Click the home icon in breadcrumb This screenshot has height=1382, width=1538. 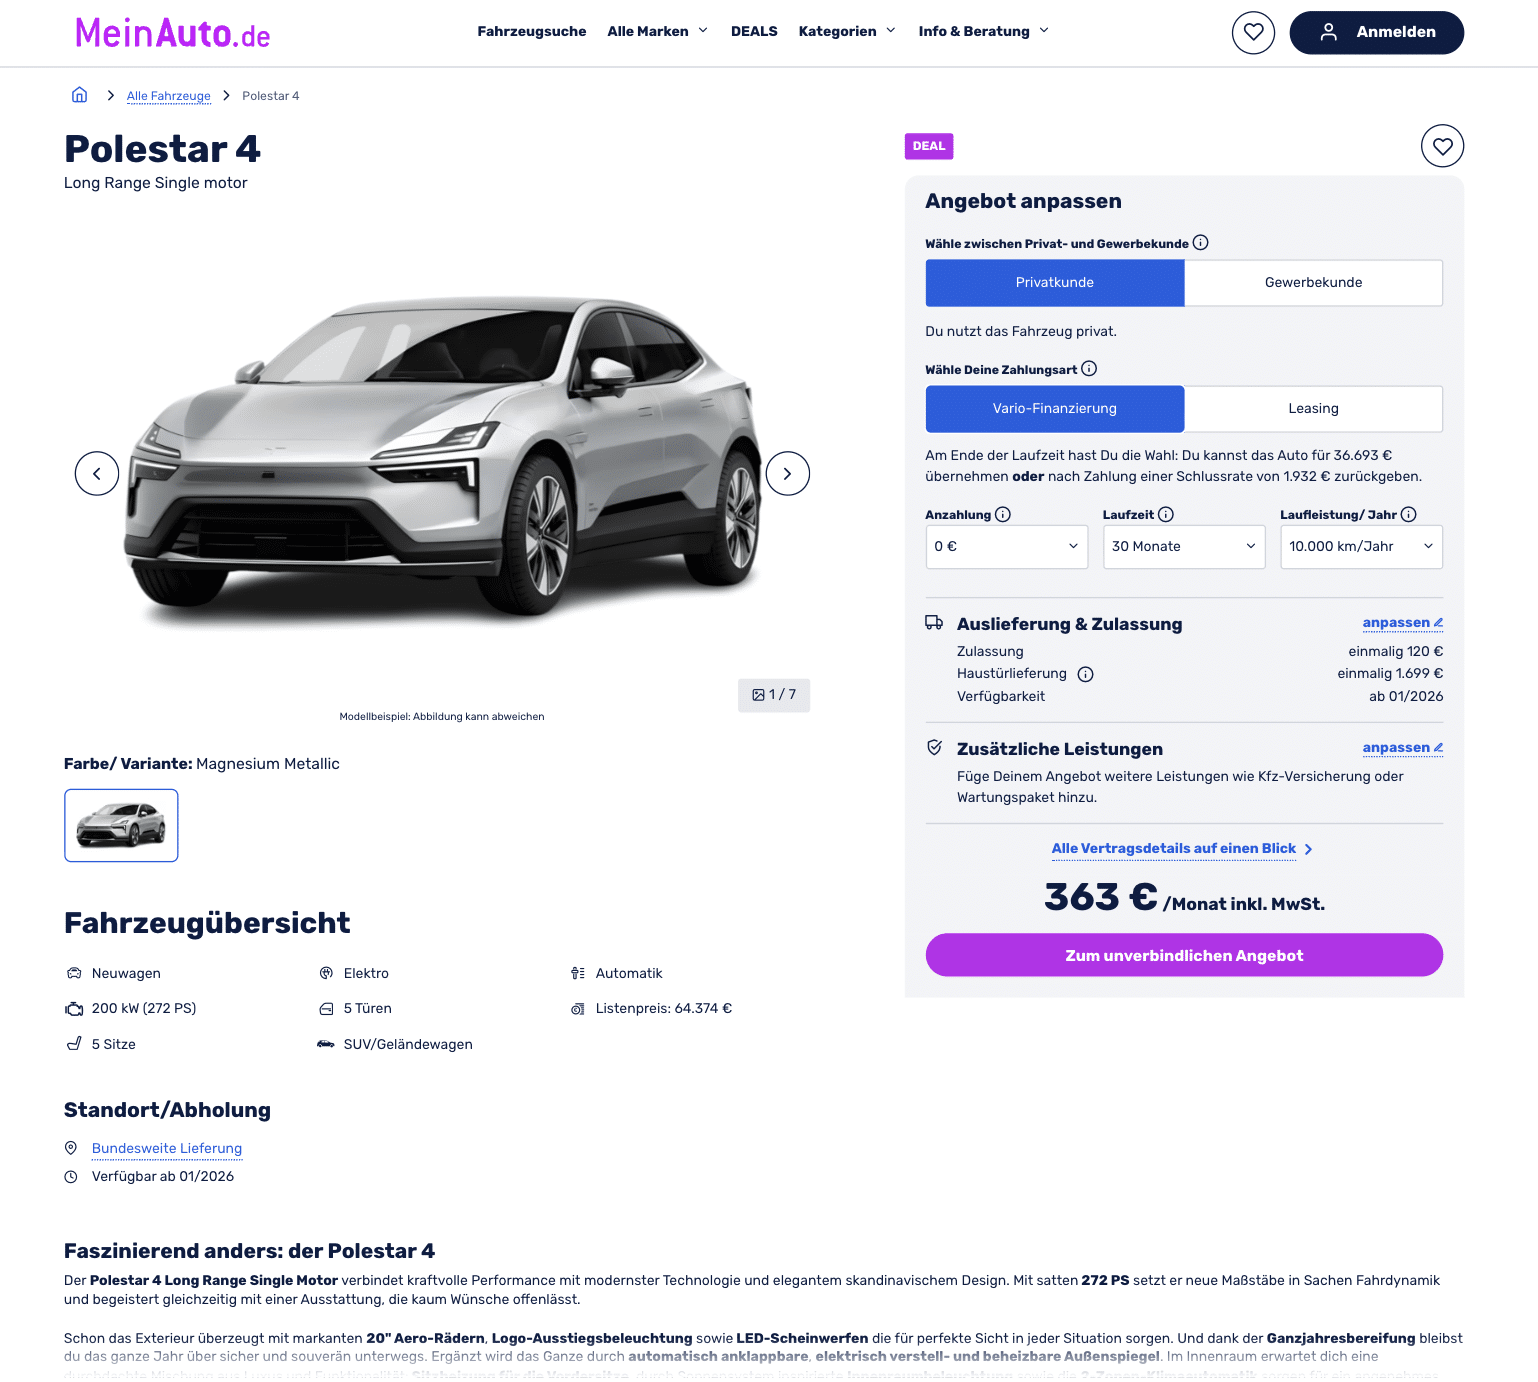pyautogui.click(x=79, y=95)
